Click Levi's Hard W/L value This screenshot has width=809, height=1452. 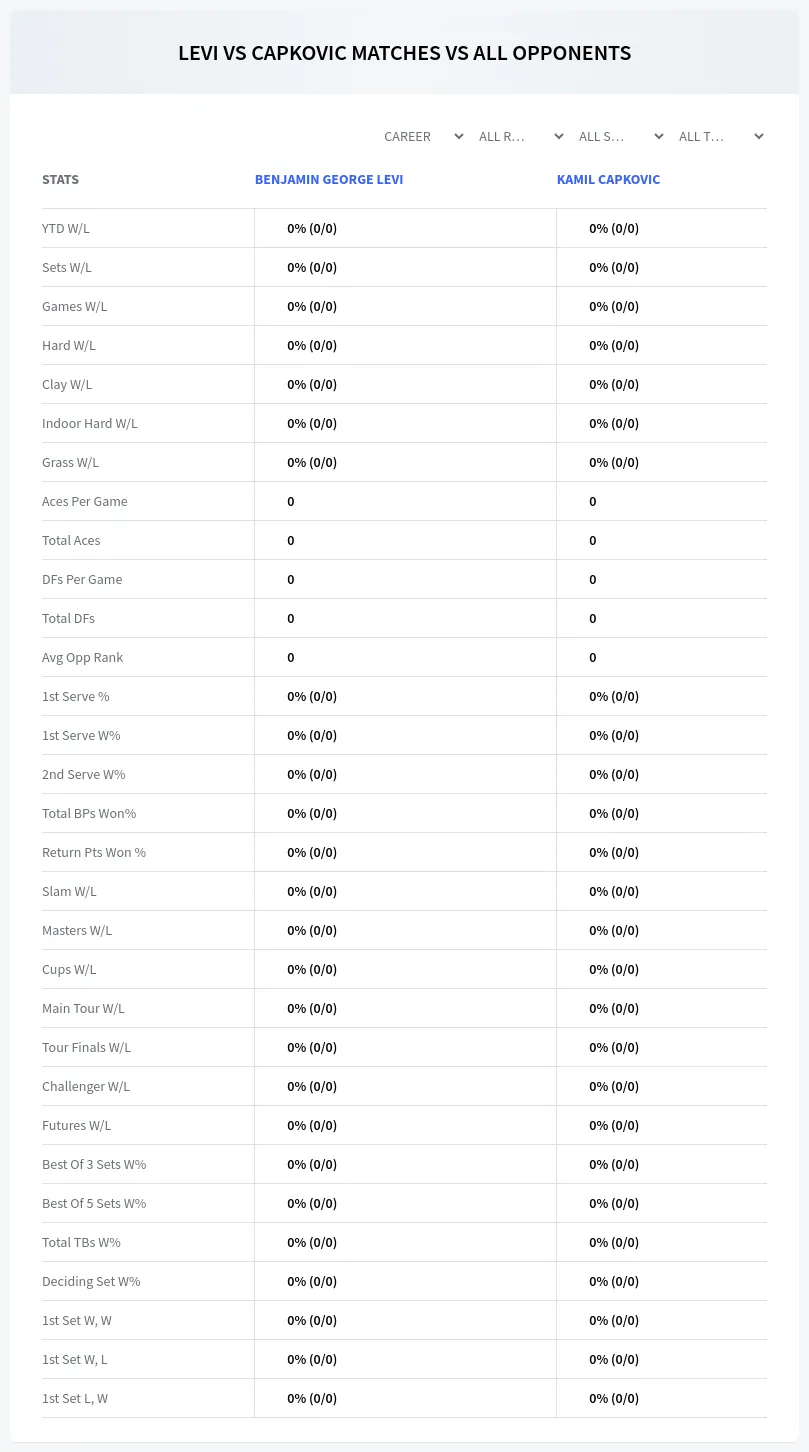[x=312, y=345]
